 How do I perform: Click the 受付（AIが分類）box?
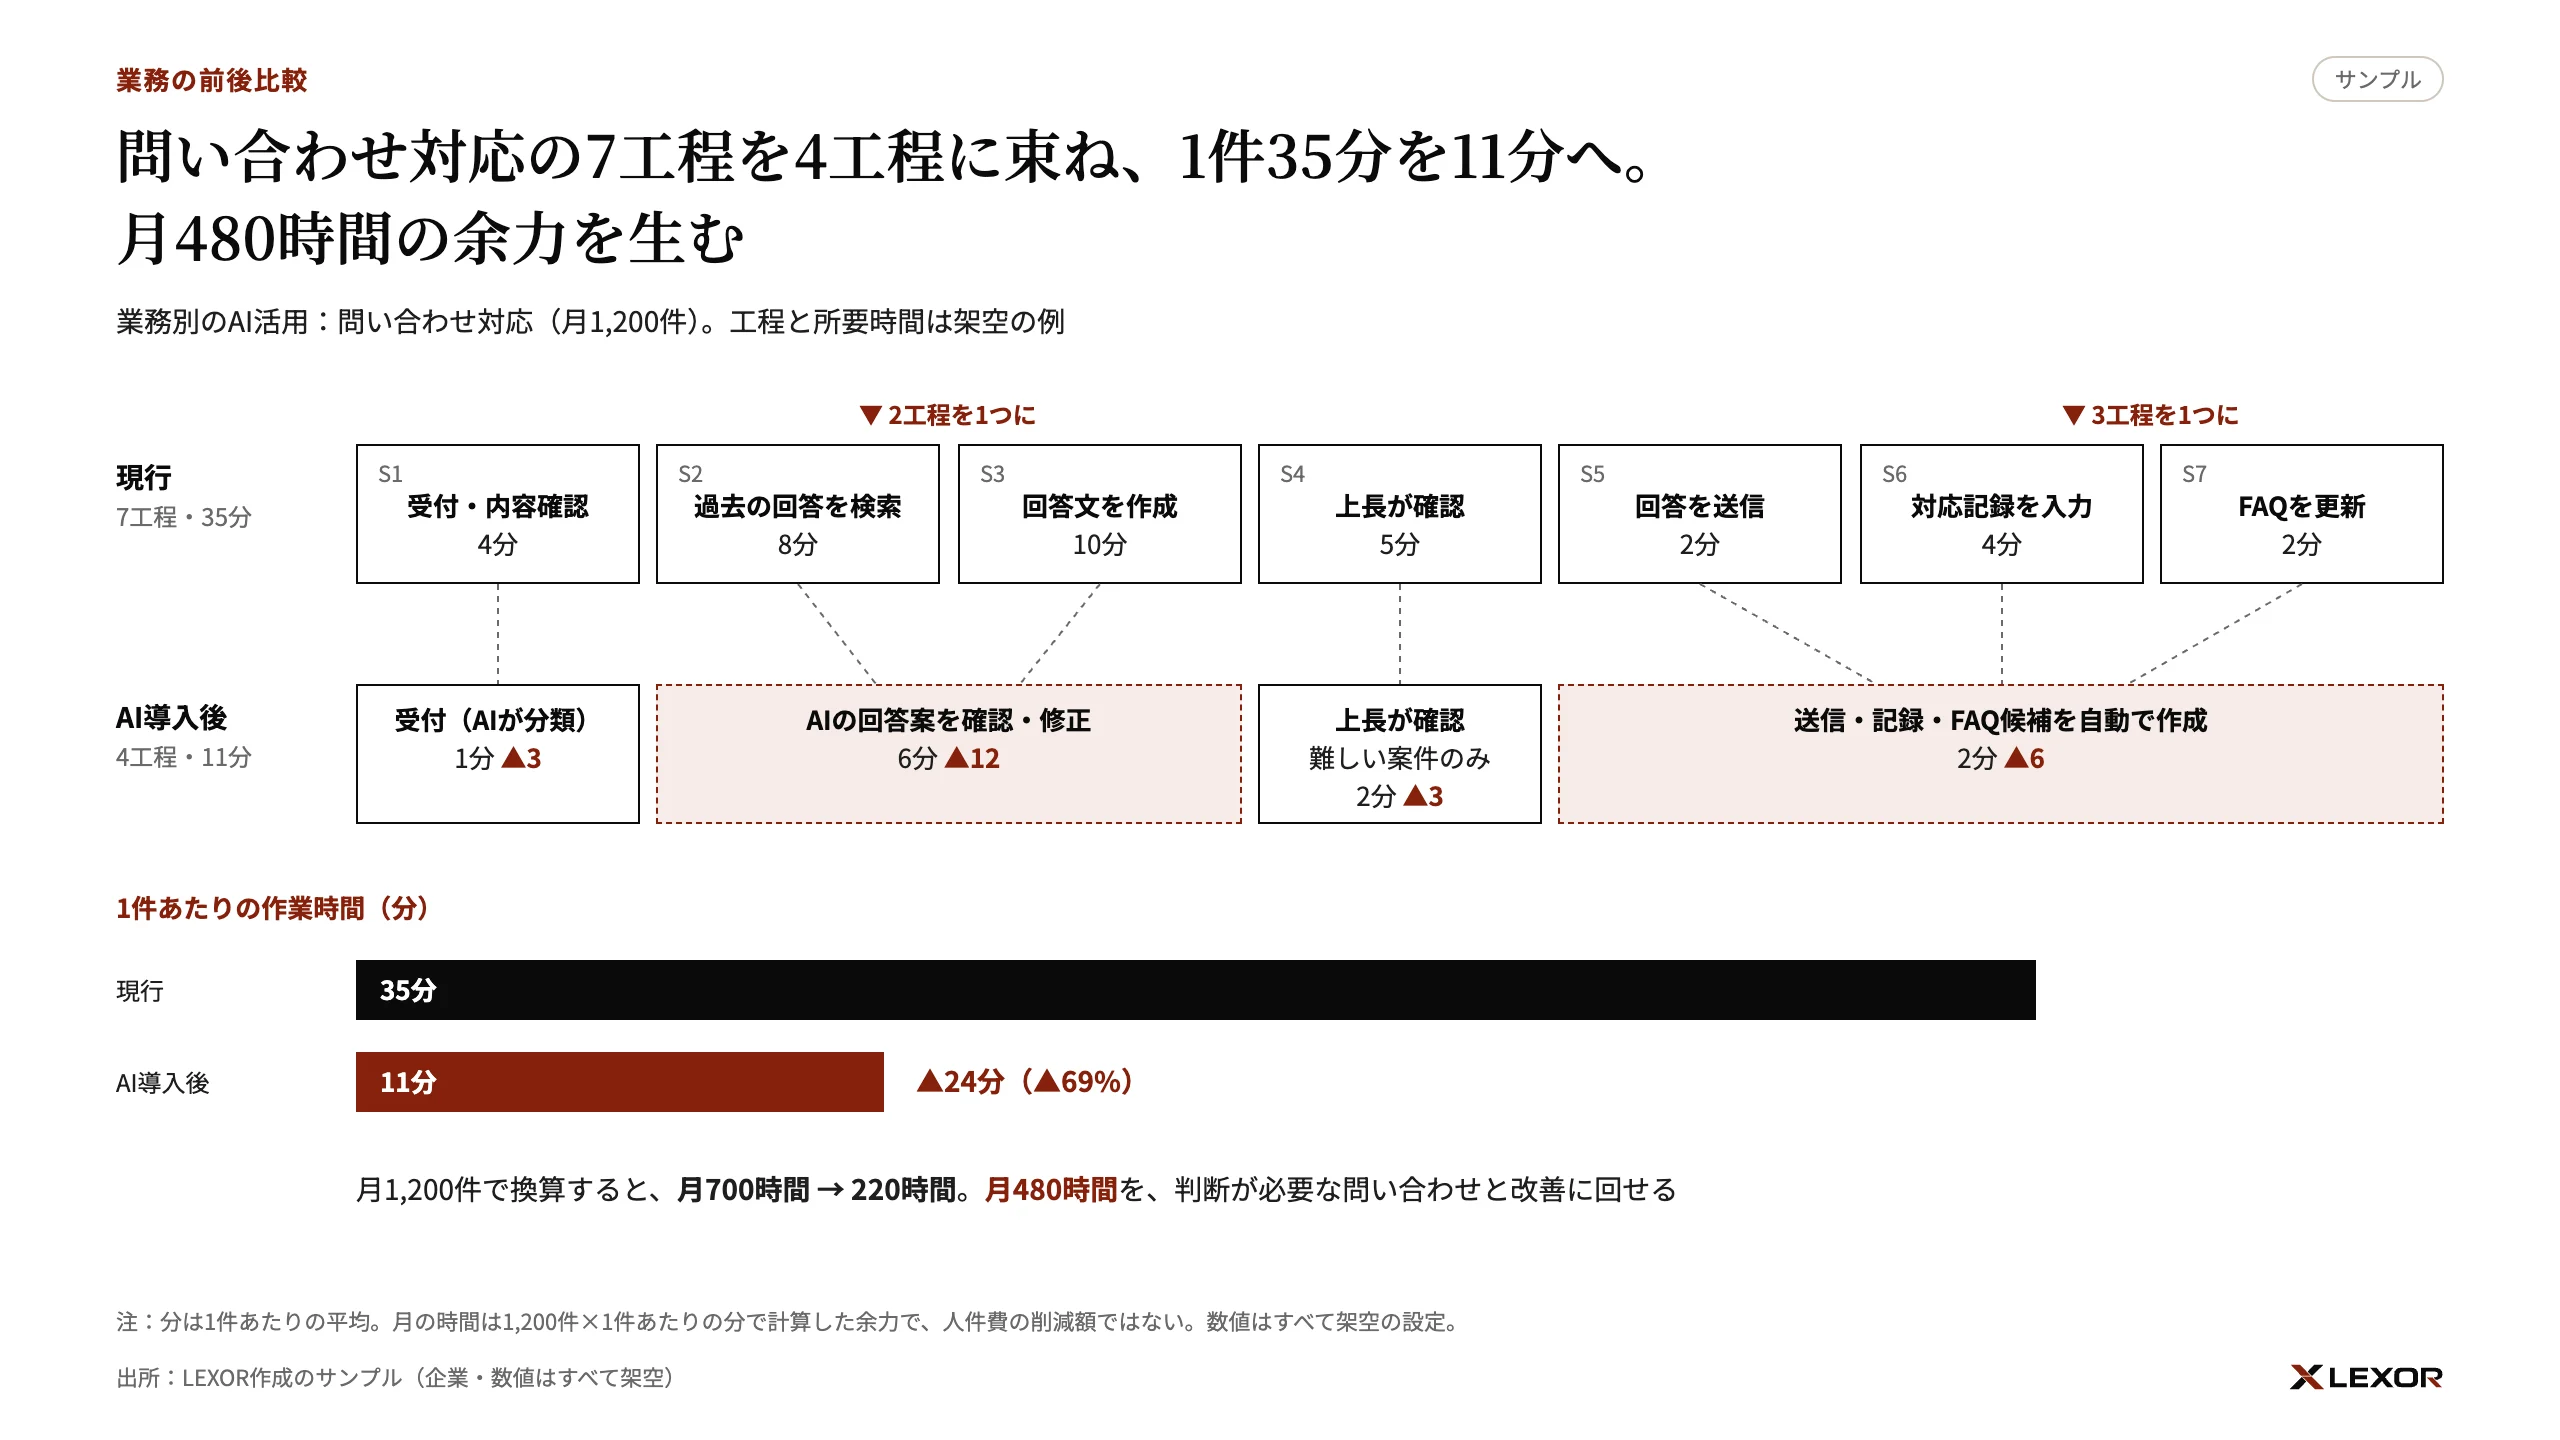[498, 754]
